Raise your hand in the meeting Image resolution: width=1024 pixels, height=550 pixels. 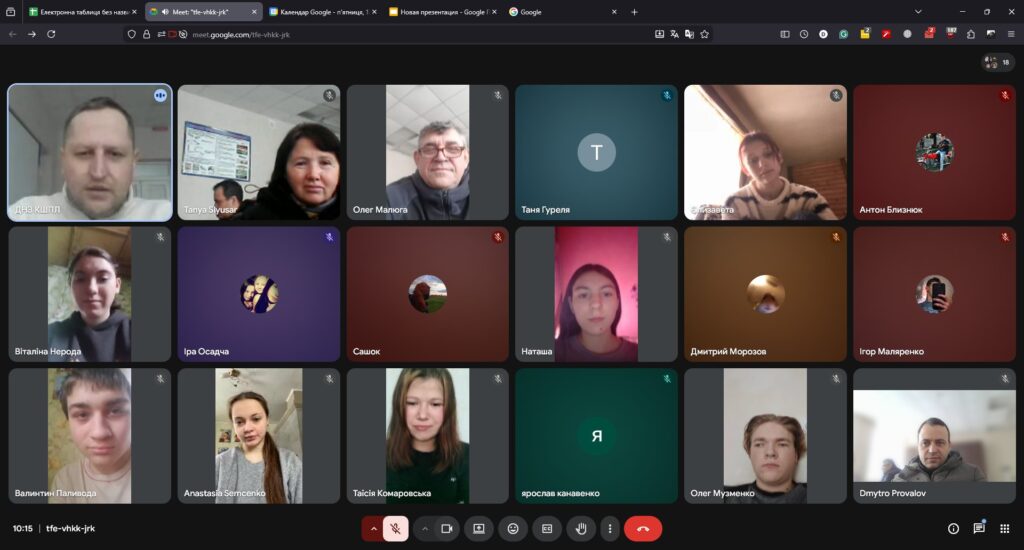coord(581,528)
